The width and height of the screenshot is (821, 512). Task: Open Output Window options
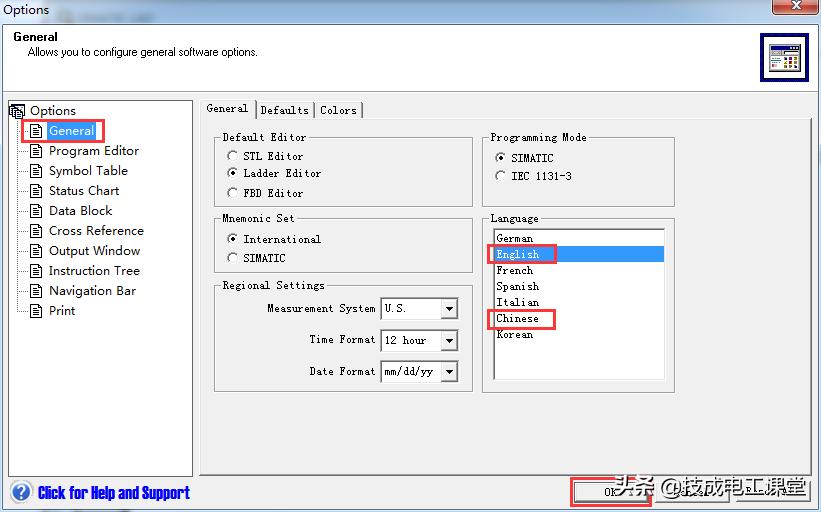(94, 251)
